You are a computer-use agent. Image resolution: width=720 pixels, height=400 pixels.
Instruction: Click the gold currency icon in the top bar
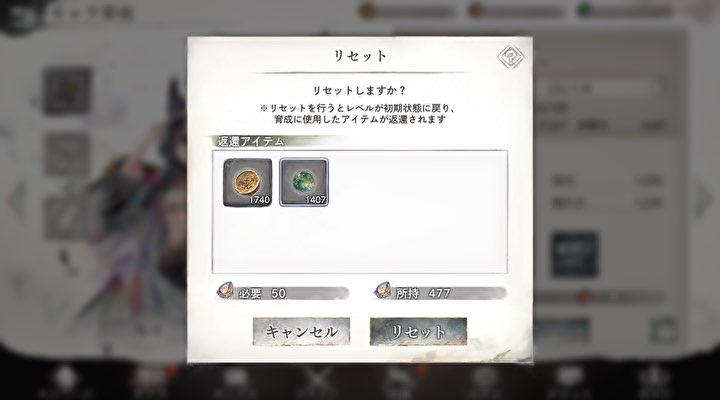pyautogui.click(x=367, y=11)
